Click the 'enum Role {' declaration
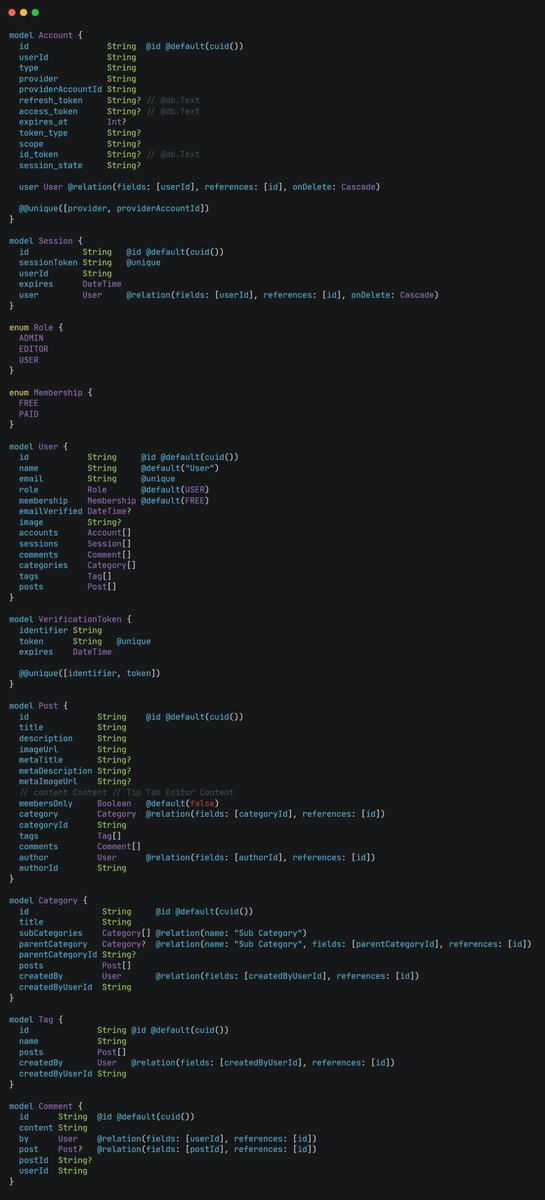 pyautogui.click(x=36, y=327)
